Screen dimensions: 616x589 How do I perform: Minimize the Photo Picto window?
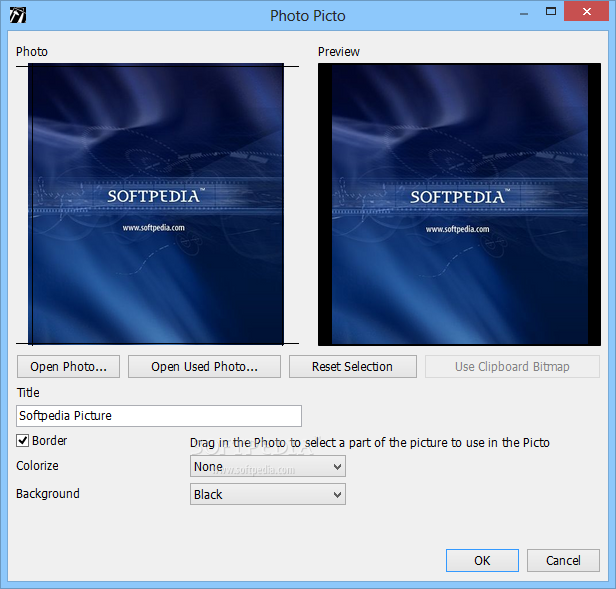click(524, 13)
